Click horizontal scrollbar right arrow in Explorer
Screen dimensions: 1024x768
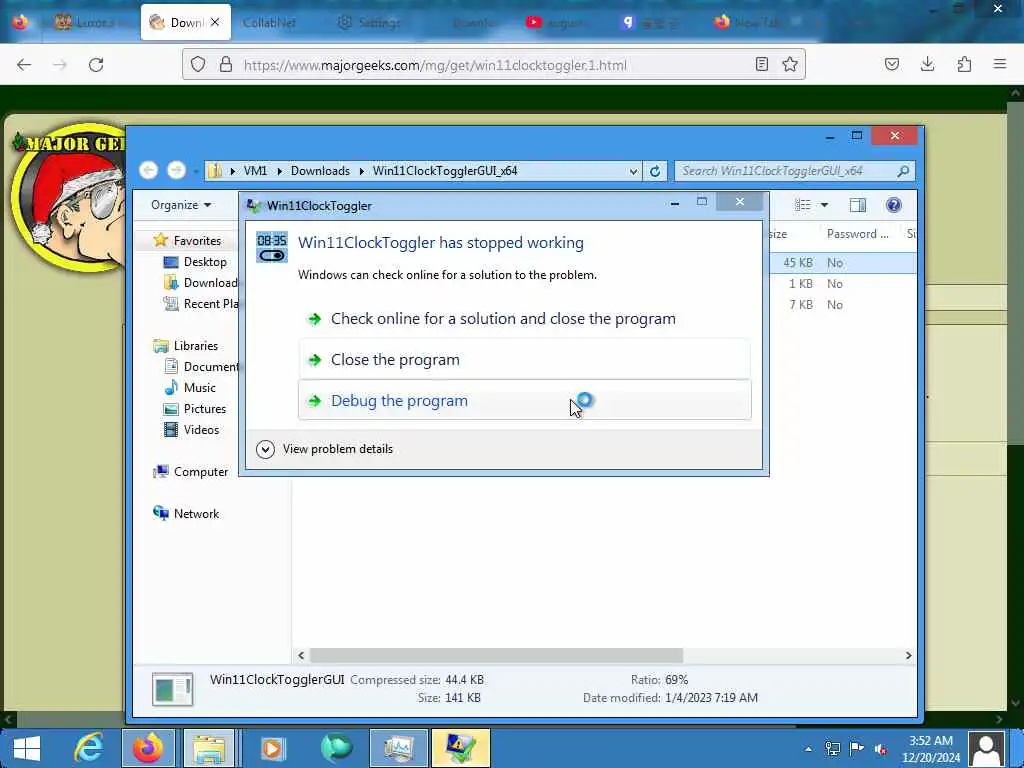908,655
